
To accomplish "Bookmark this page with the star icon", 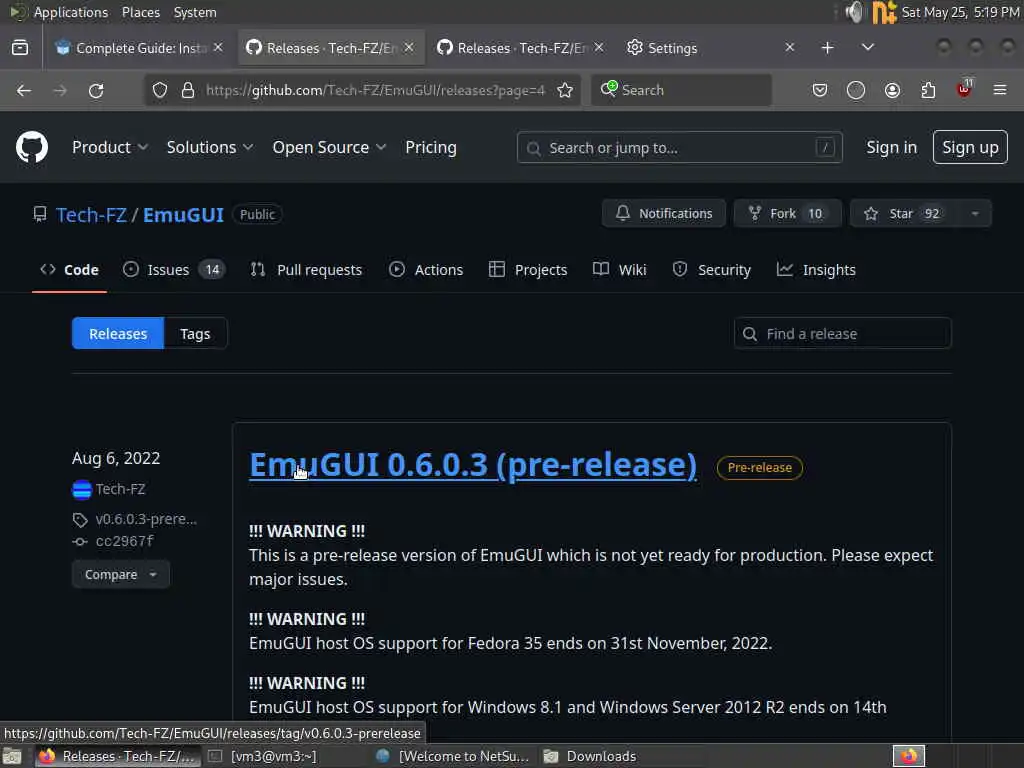I will (566, 90).
